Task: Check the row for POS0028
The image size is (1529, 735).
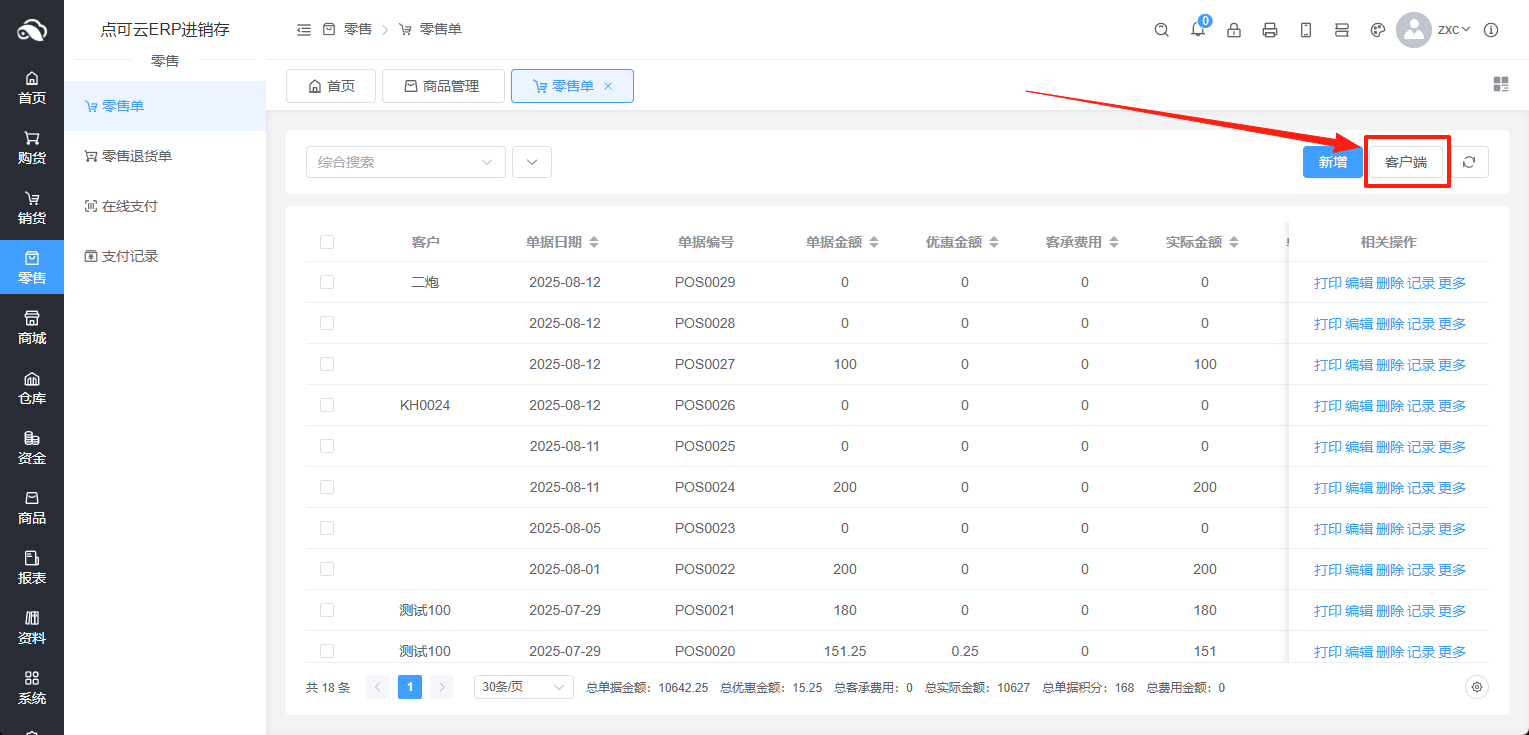Action: 327,323
